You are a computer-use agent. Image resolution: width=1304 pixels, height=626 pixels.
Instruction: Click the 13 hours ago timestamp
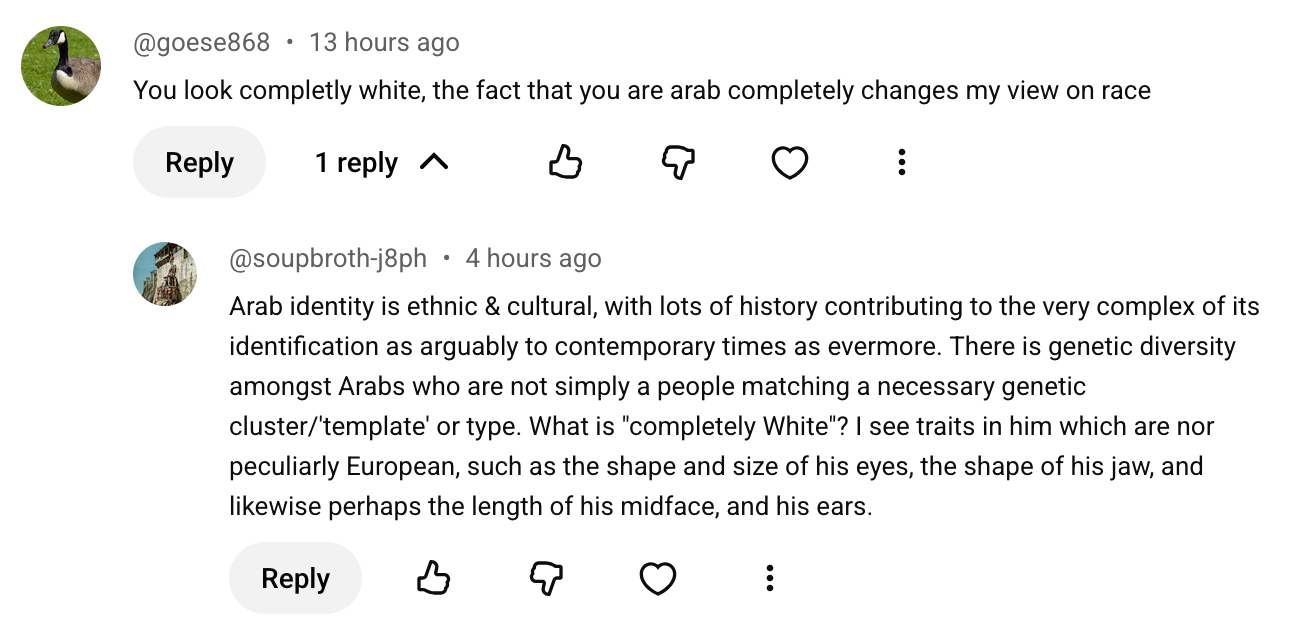(384, 43)
